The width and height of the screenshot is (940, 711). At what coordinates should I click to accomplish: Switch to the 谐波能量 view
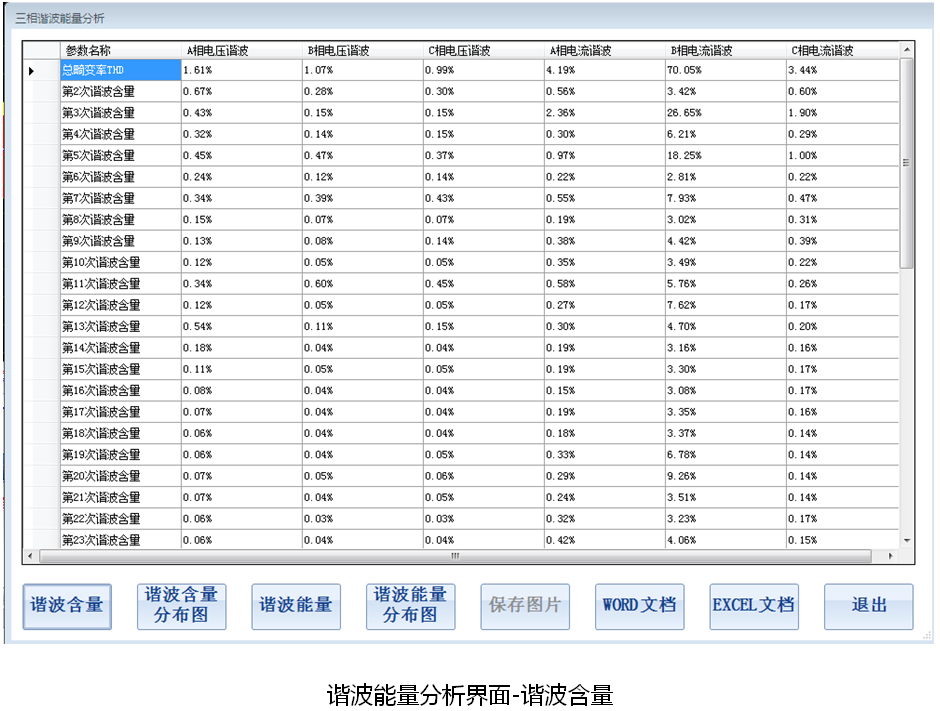coord(296,605)
